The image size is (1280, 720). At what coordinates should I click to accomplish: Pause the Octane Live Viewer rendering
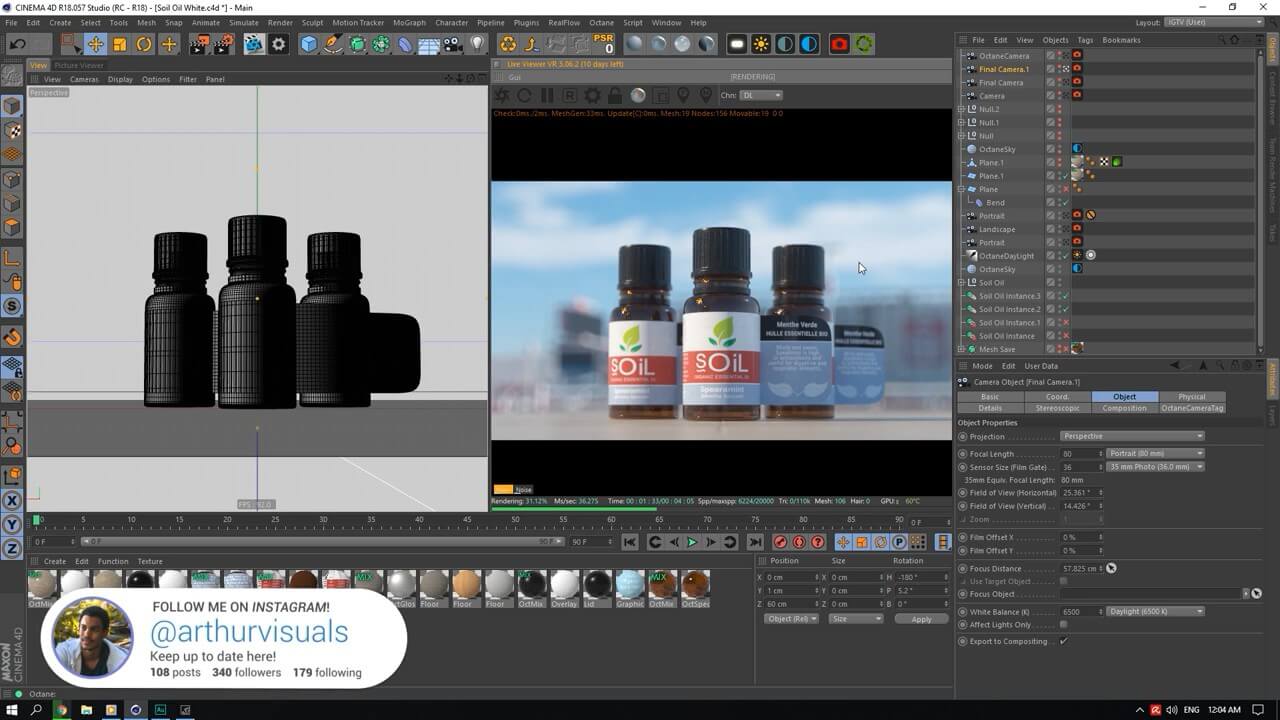pyautogui.click(x=546, y=95)
